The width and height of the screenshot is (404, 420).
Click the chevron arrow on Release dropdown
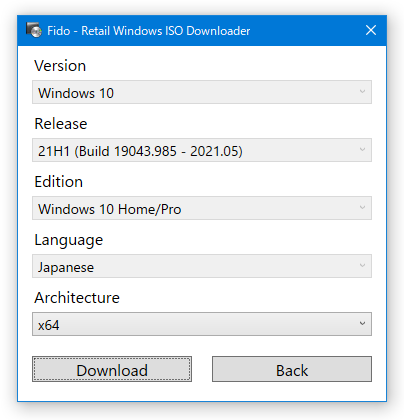point(362,150)
